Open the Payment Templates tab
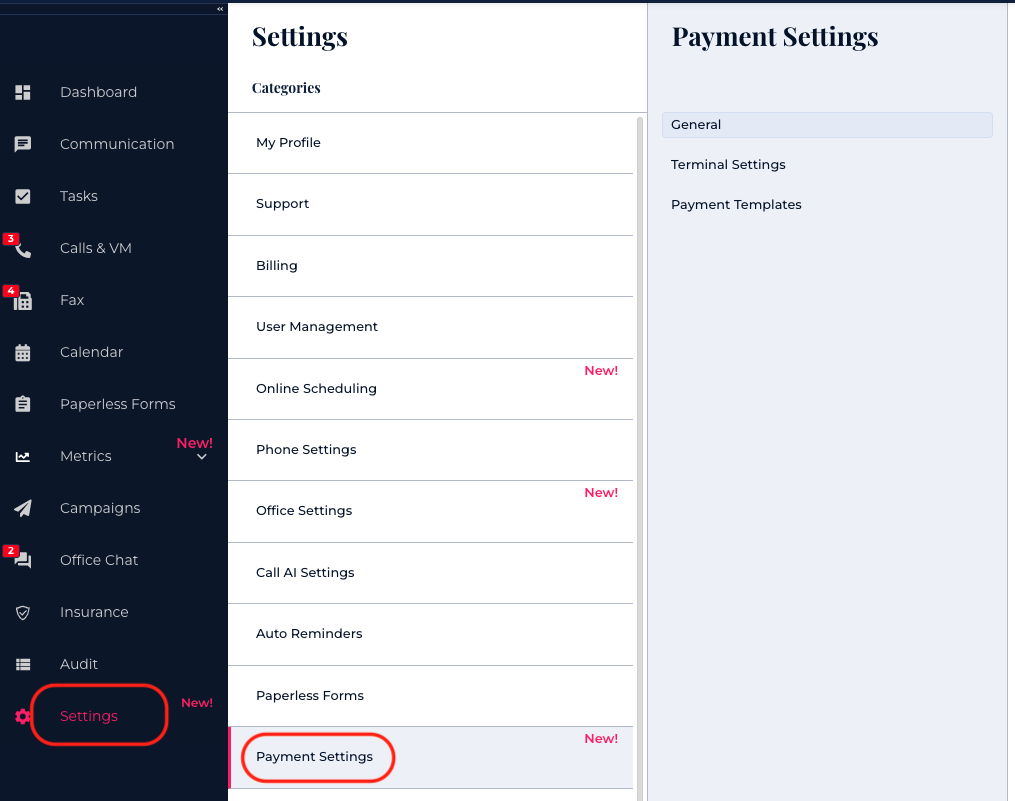This screenshot has width=1015, height=801. tap(736, 205)
